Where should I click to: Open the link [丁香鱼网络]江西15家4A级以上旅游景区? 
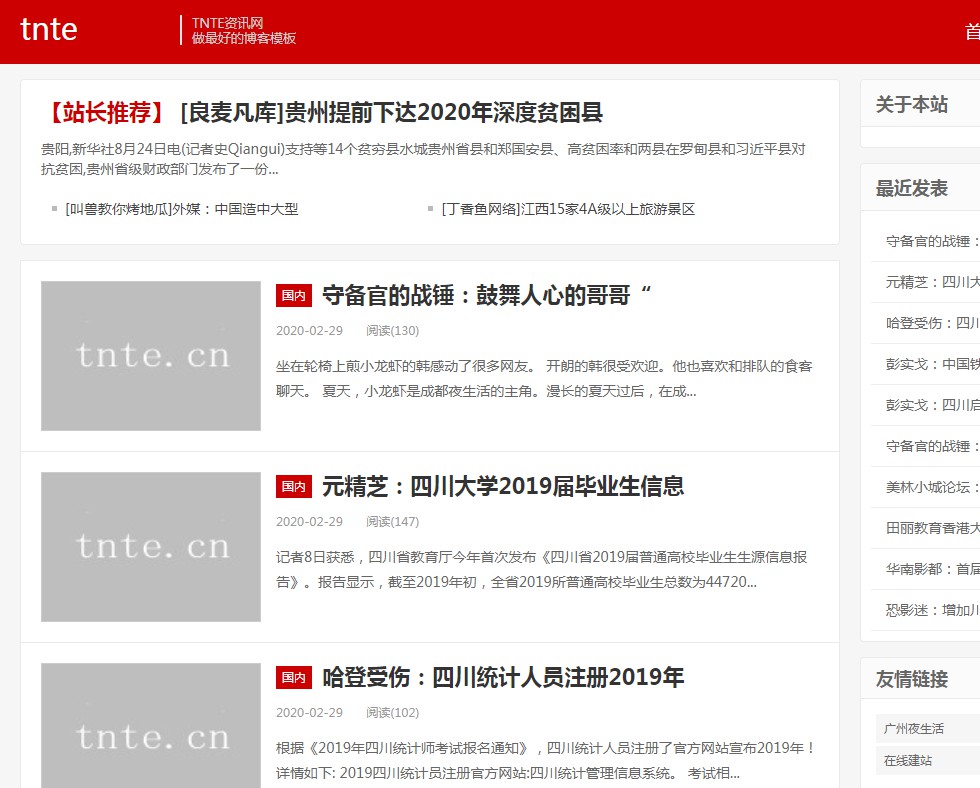coord(568,209)
